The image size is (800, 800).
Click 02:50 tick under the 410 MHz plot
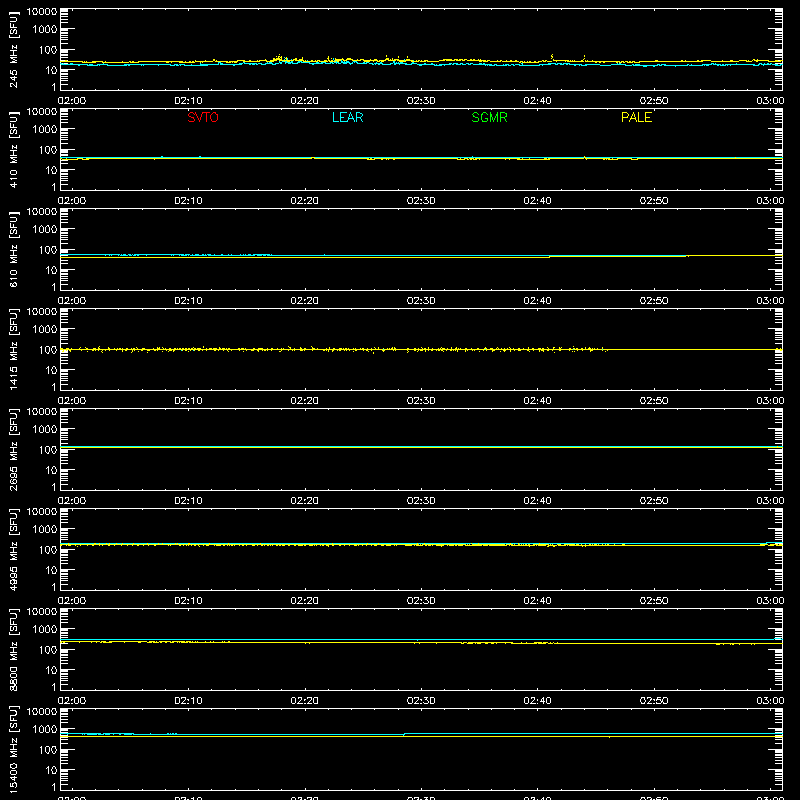click(654, 201)
